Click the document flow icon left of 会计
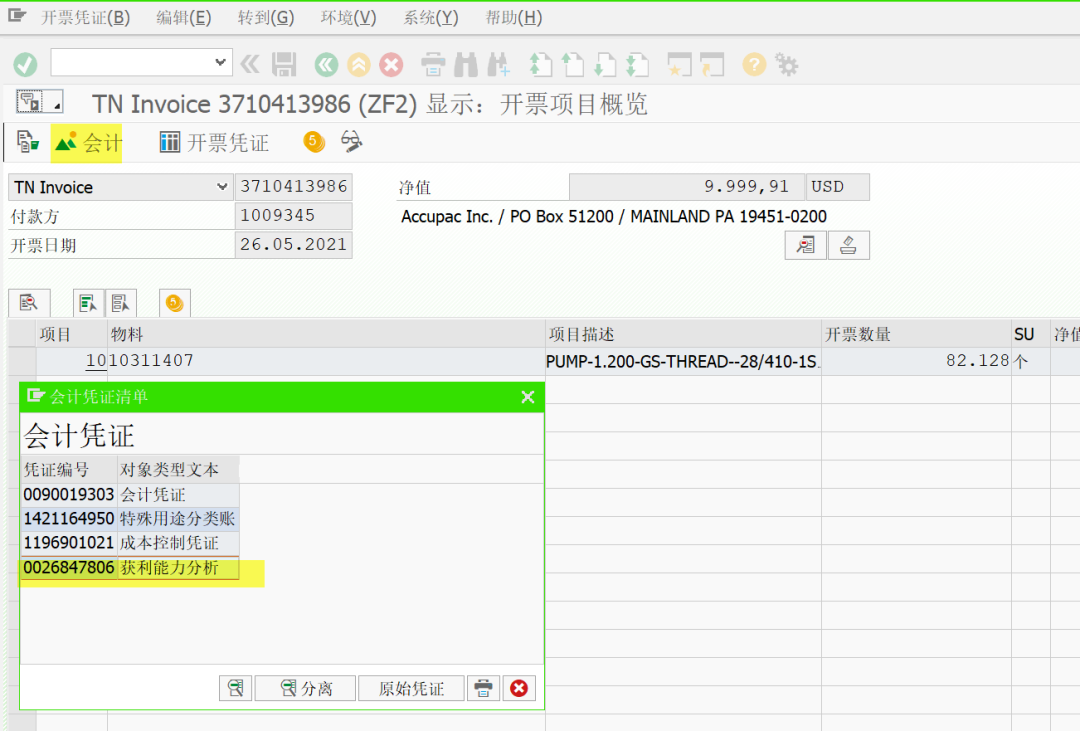Screen dimensions: 1080x731 point(28,142)
